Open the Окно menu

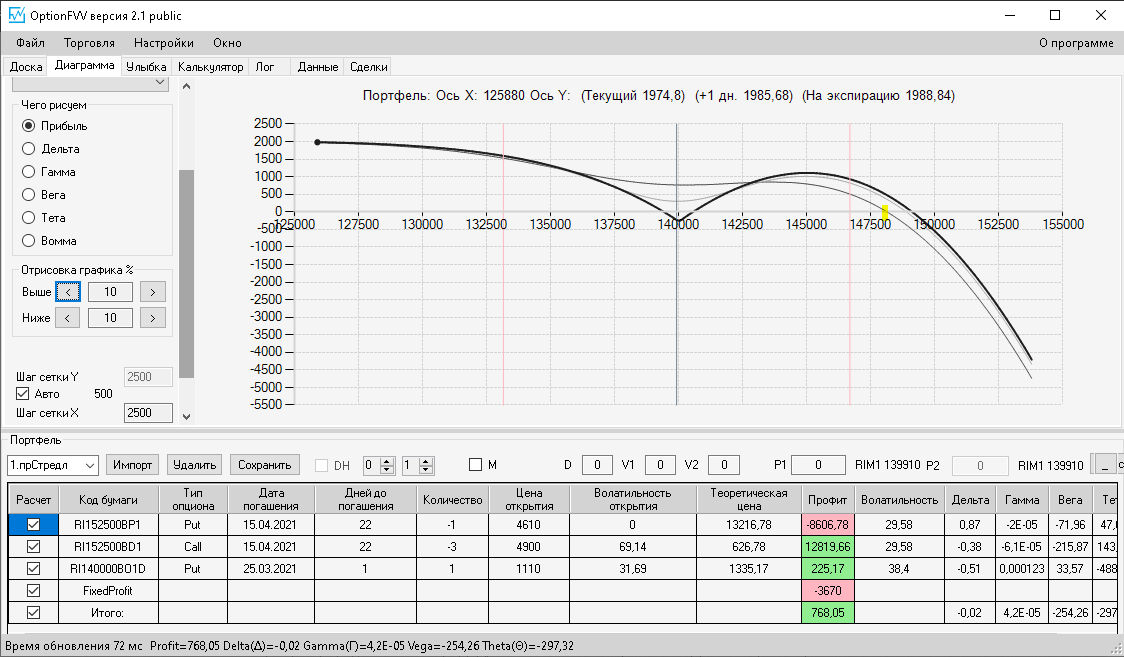click(x=227, y=43)
